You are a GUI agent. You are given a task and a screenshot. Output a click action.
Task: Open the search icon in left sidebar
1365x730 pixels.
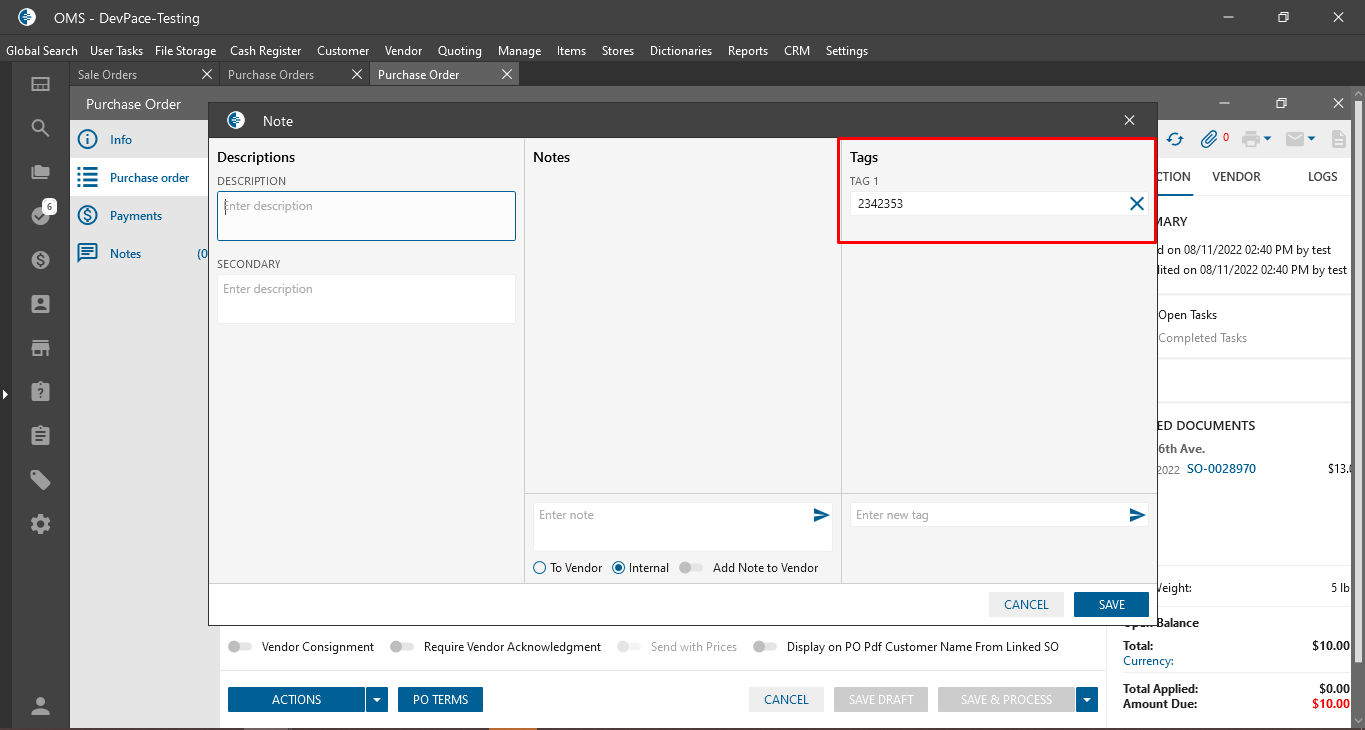40,128
